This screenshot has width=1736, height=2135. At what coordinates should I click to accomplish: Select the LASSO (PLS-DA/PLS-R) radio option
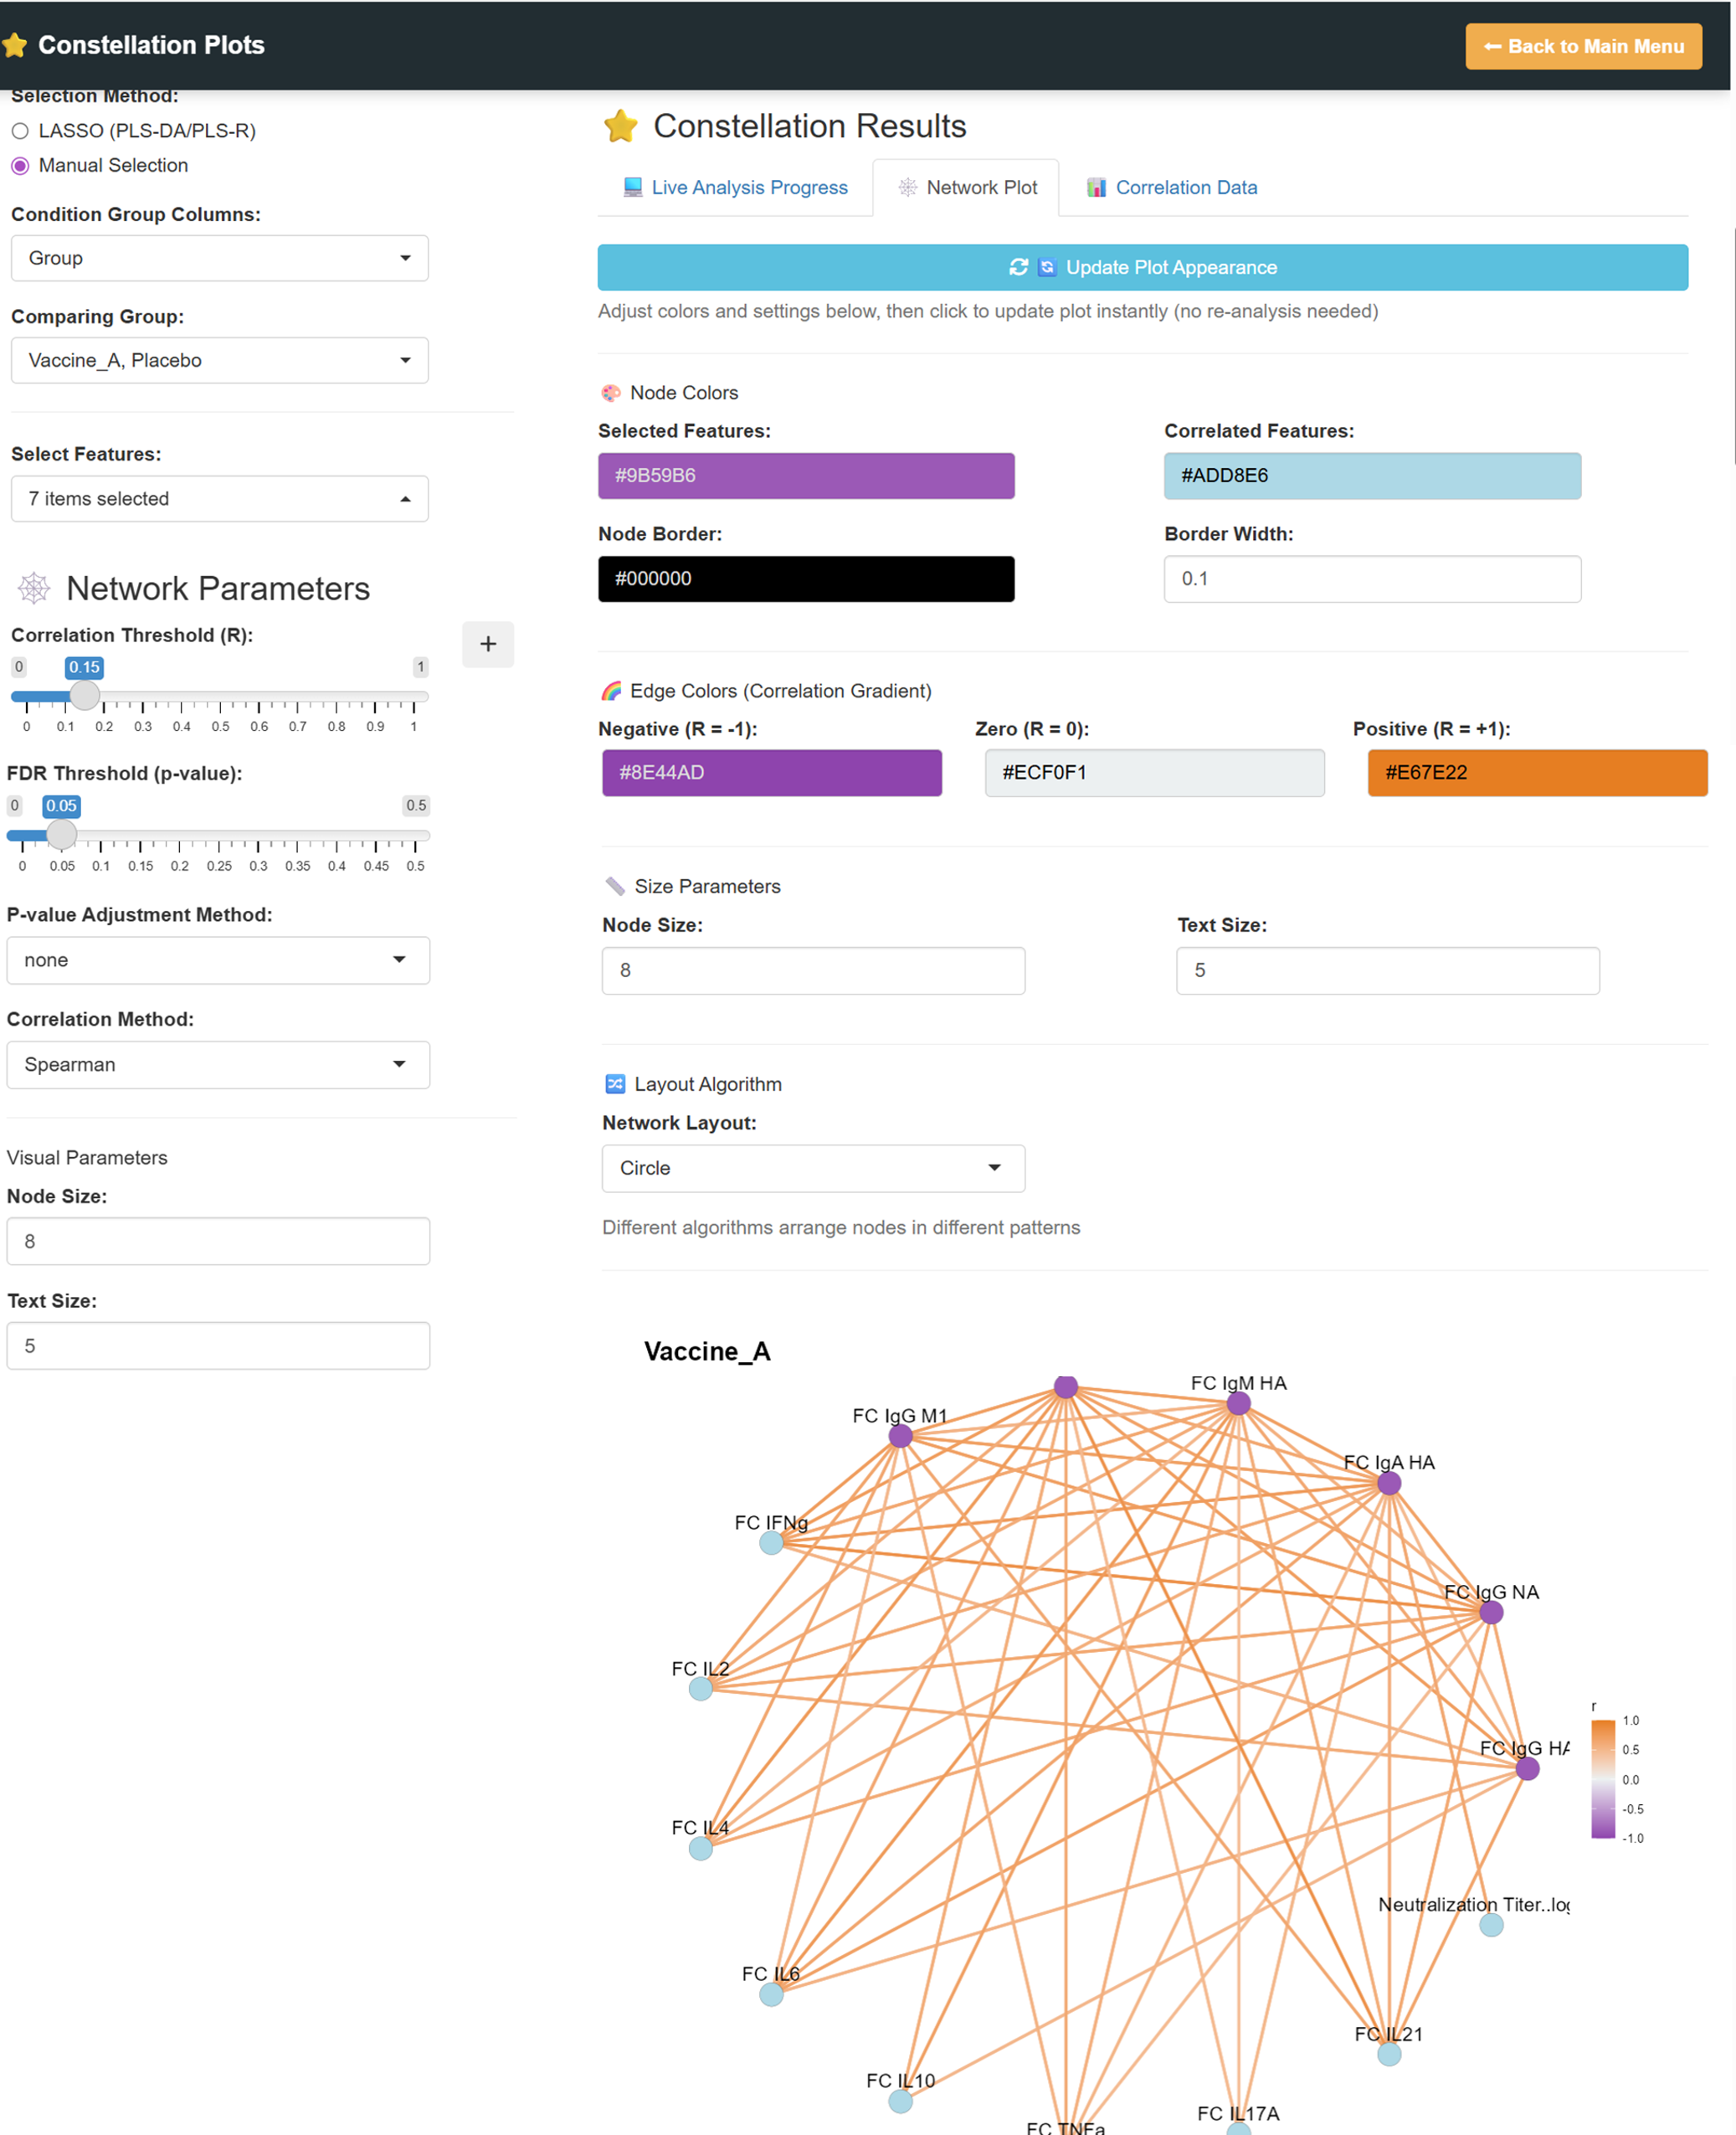20,131
